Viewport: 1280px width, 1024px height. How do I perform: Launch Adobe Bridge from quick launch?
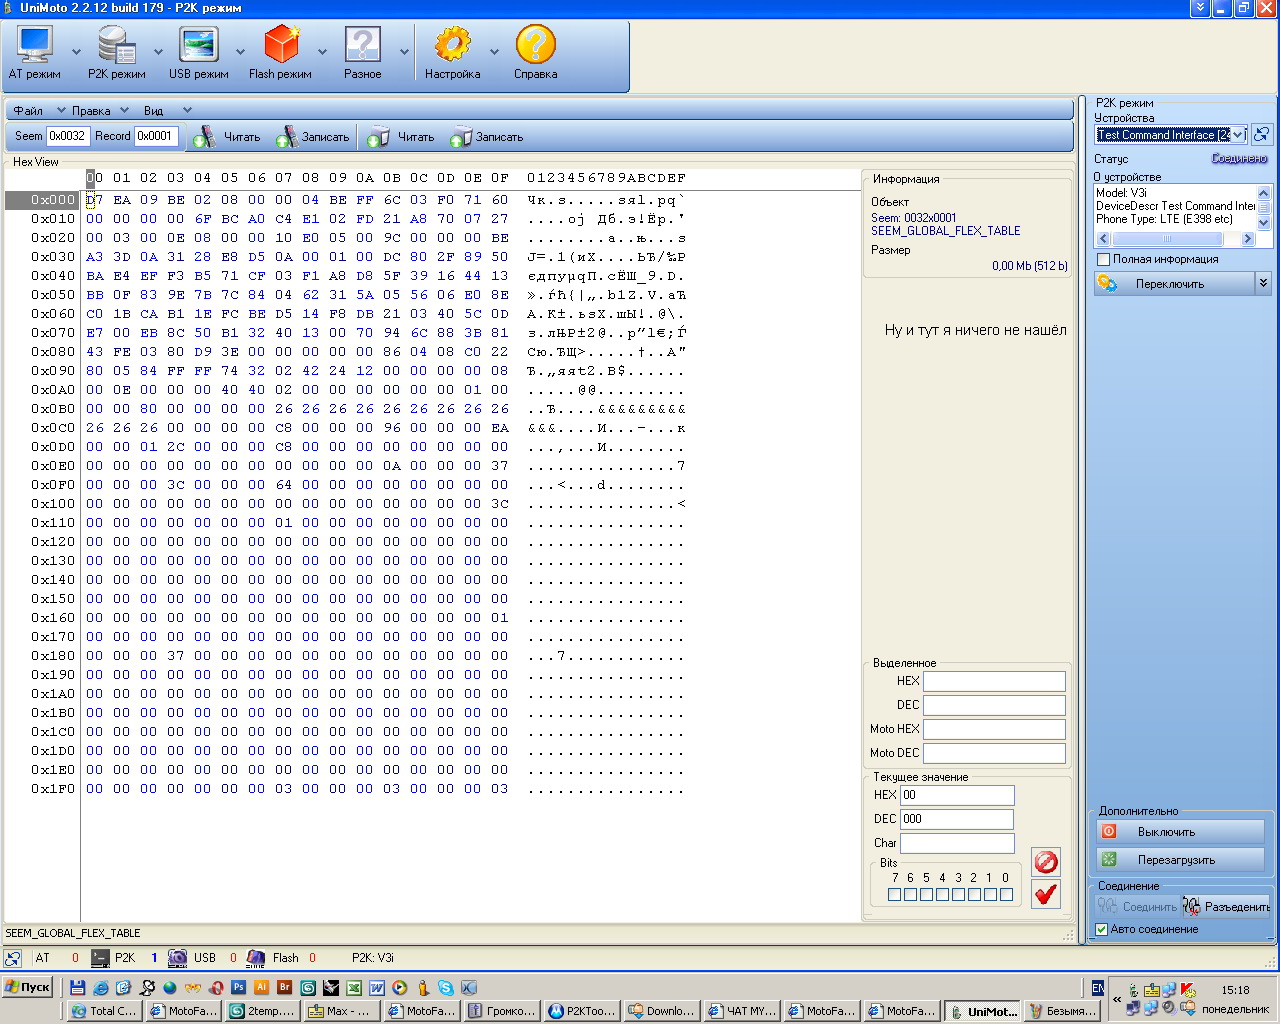[284, 987]
